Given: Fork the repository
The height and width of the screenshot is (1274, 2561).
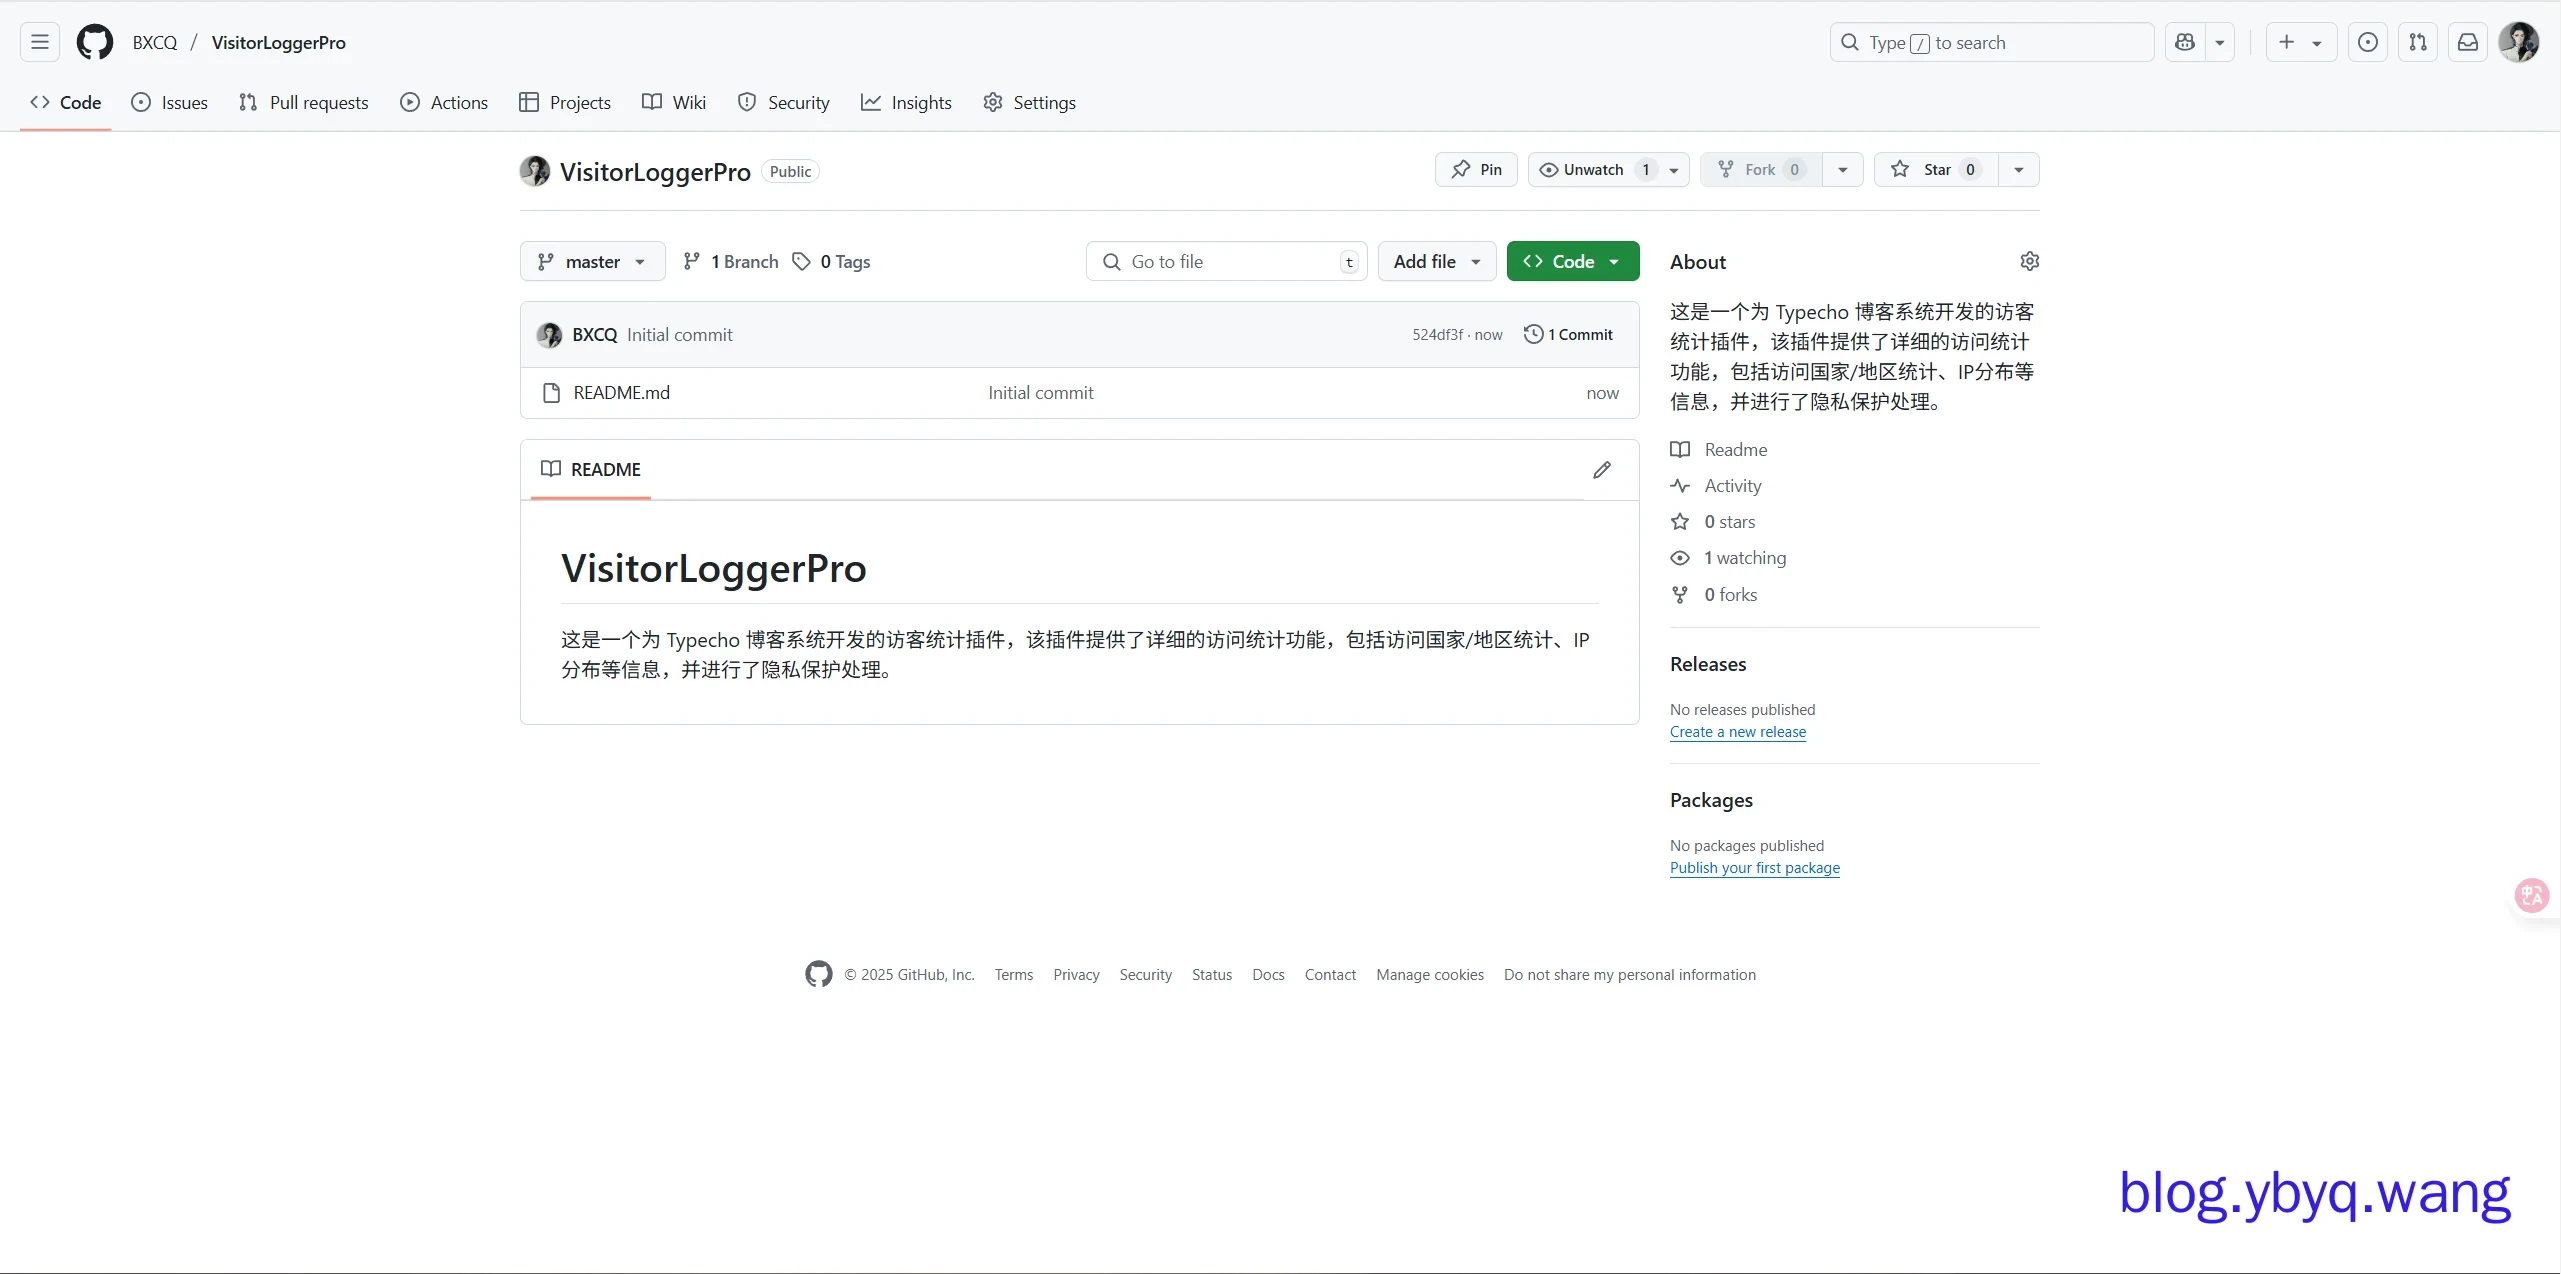Looking at the screenshot, I should [x=1761, y=169].
